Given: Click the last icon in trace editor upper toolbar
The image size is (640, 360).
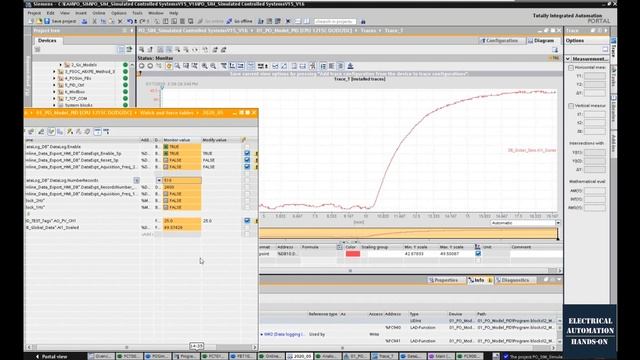Looking at the screenshot, I should pos(224,49).
